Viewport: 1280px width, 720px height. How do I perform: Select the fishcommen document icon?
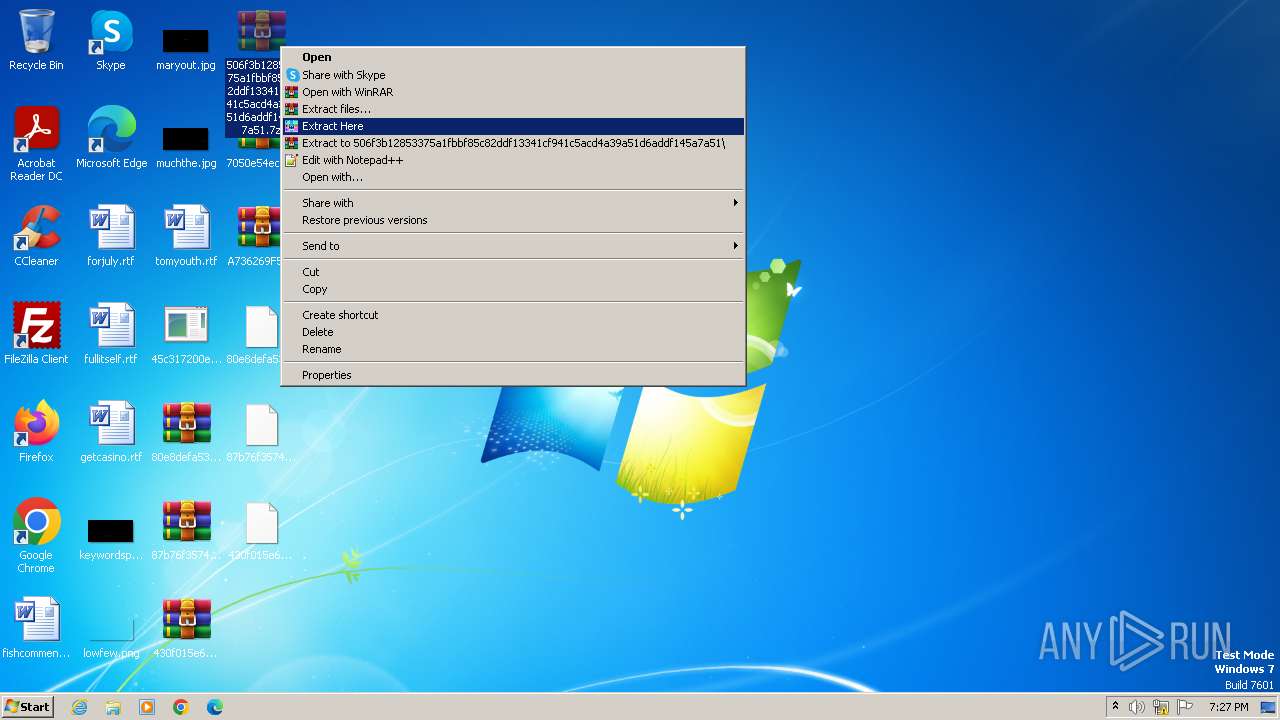[x=36, y=628]
